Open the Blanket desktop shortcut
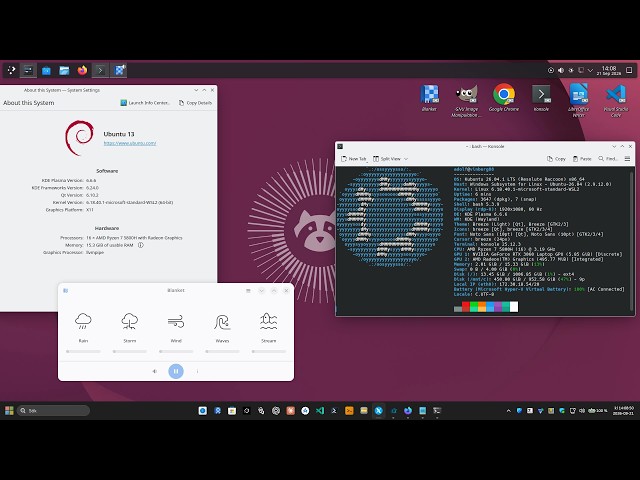Viewport: 640px width, 480px height. (x=429, y=98)
